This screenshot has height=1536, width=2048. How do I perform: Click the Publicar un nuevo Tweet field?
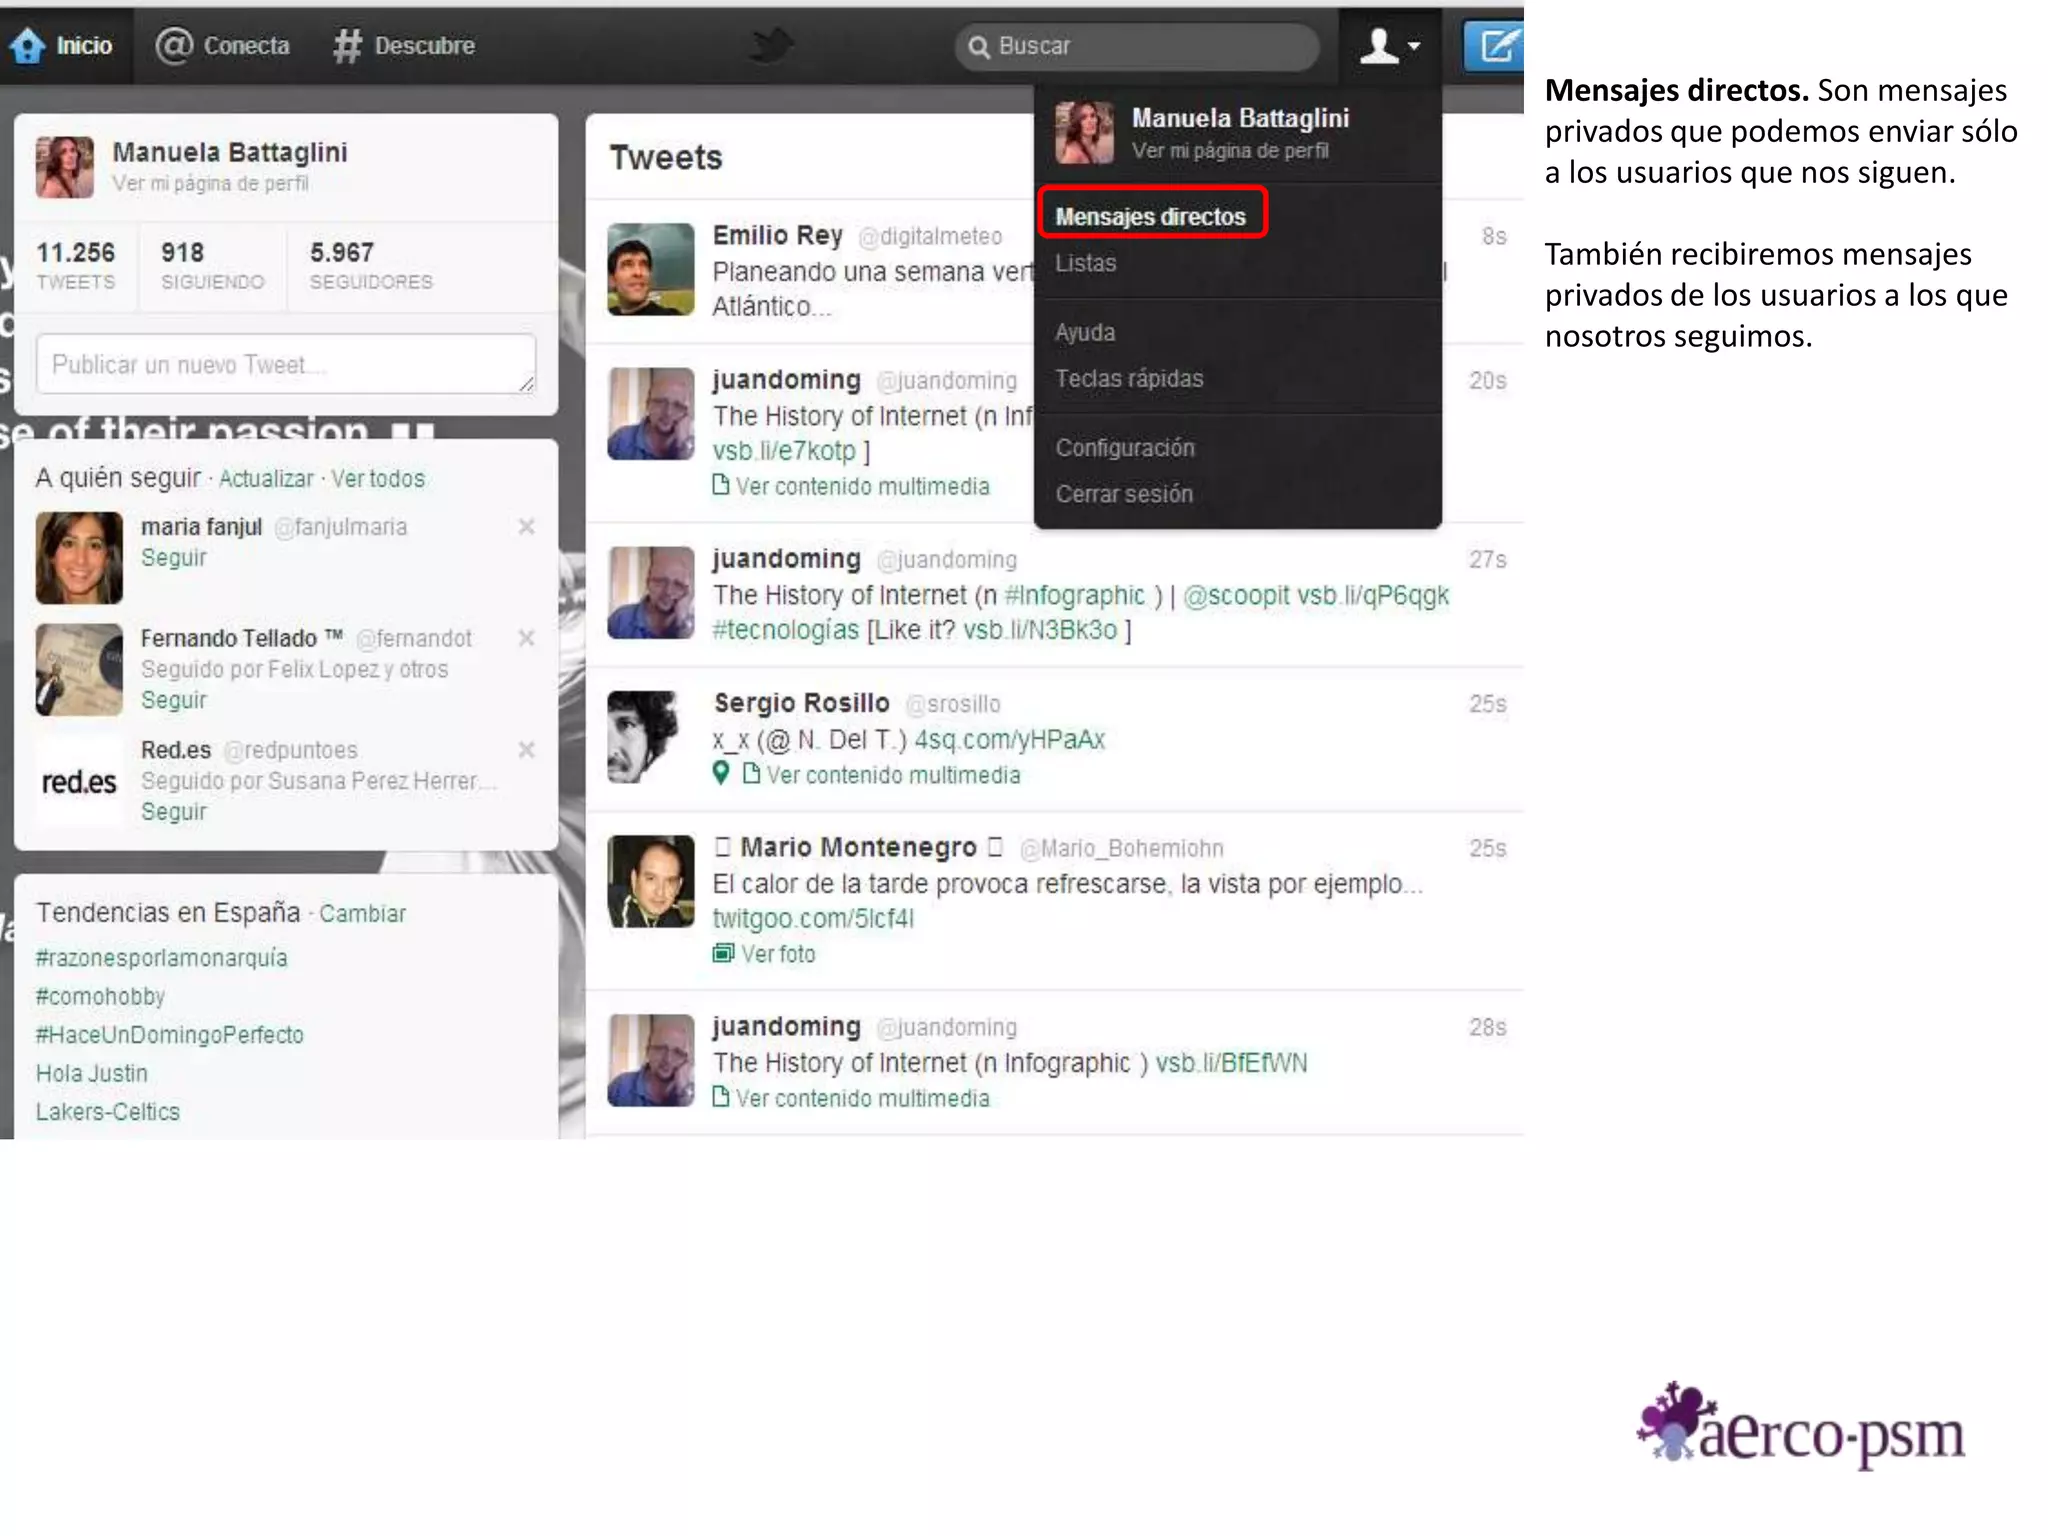[285, 364]
